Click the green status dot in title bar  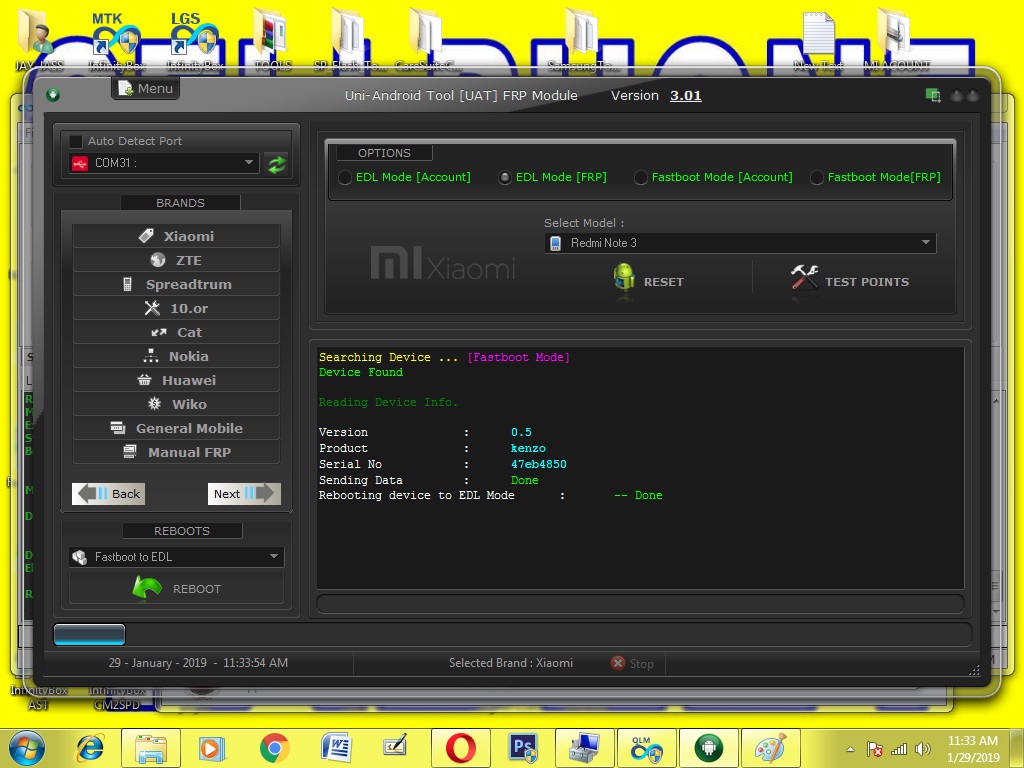tap(54, 95)
